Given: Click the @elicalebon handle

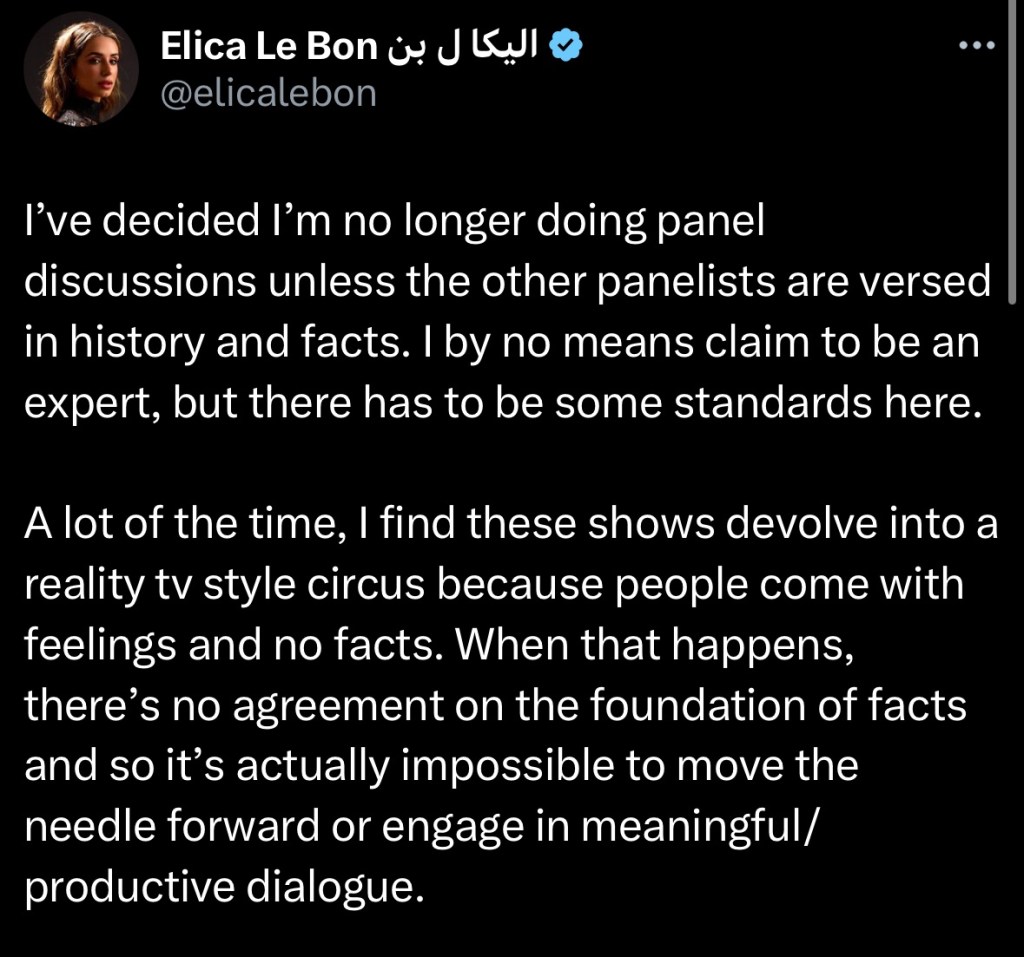Looking at the screenshot, I should 268,93.
